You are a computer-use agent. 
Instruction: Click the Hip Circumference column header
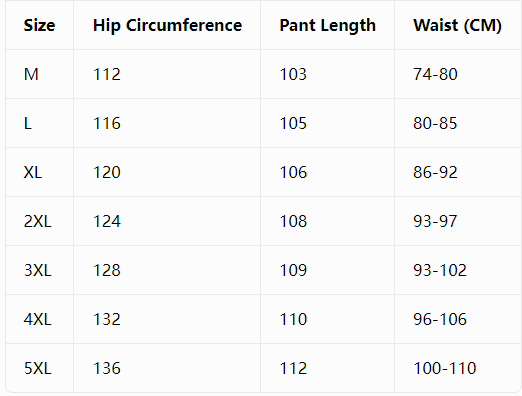[167, 25]
